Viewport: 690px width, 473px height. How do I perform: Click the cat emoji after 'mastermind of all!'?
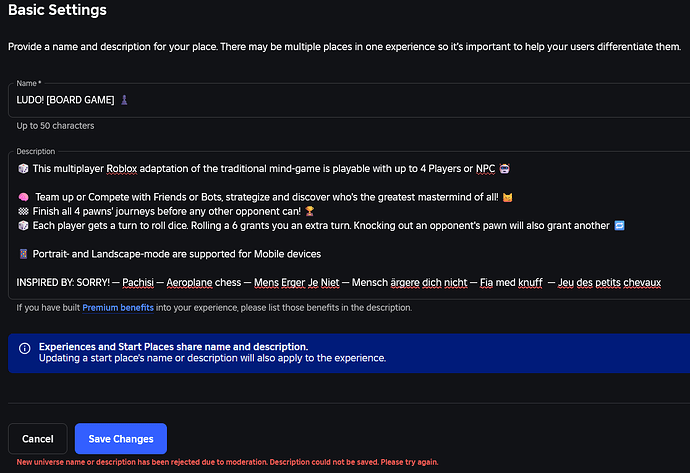(507, 197)
